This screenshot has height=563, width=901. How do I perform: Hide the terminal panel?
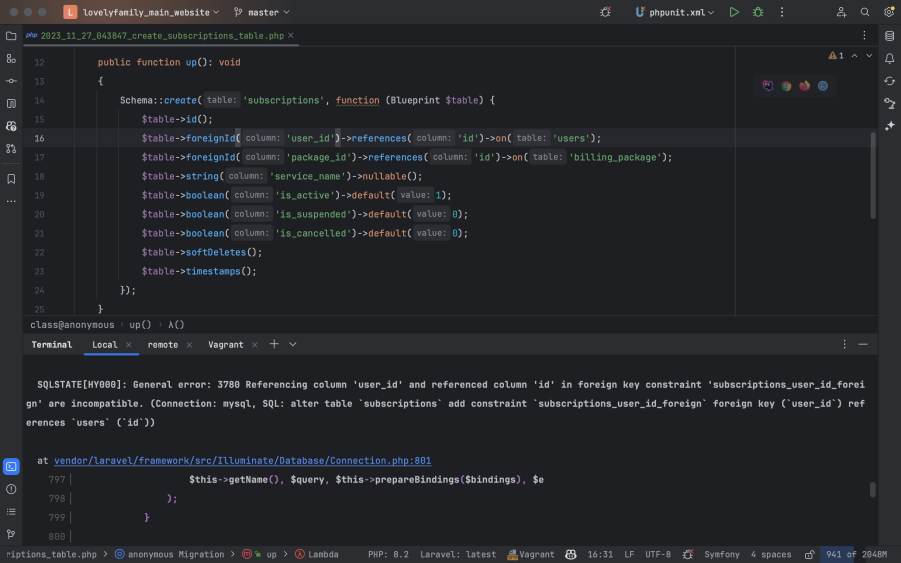click(863, 344)
